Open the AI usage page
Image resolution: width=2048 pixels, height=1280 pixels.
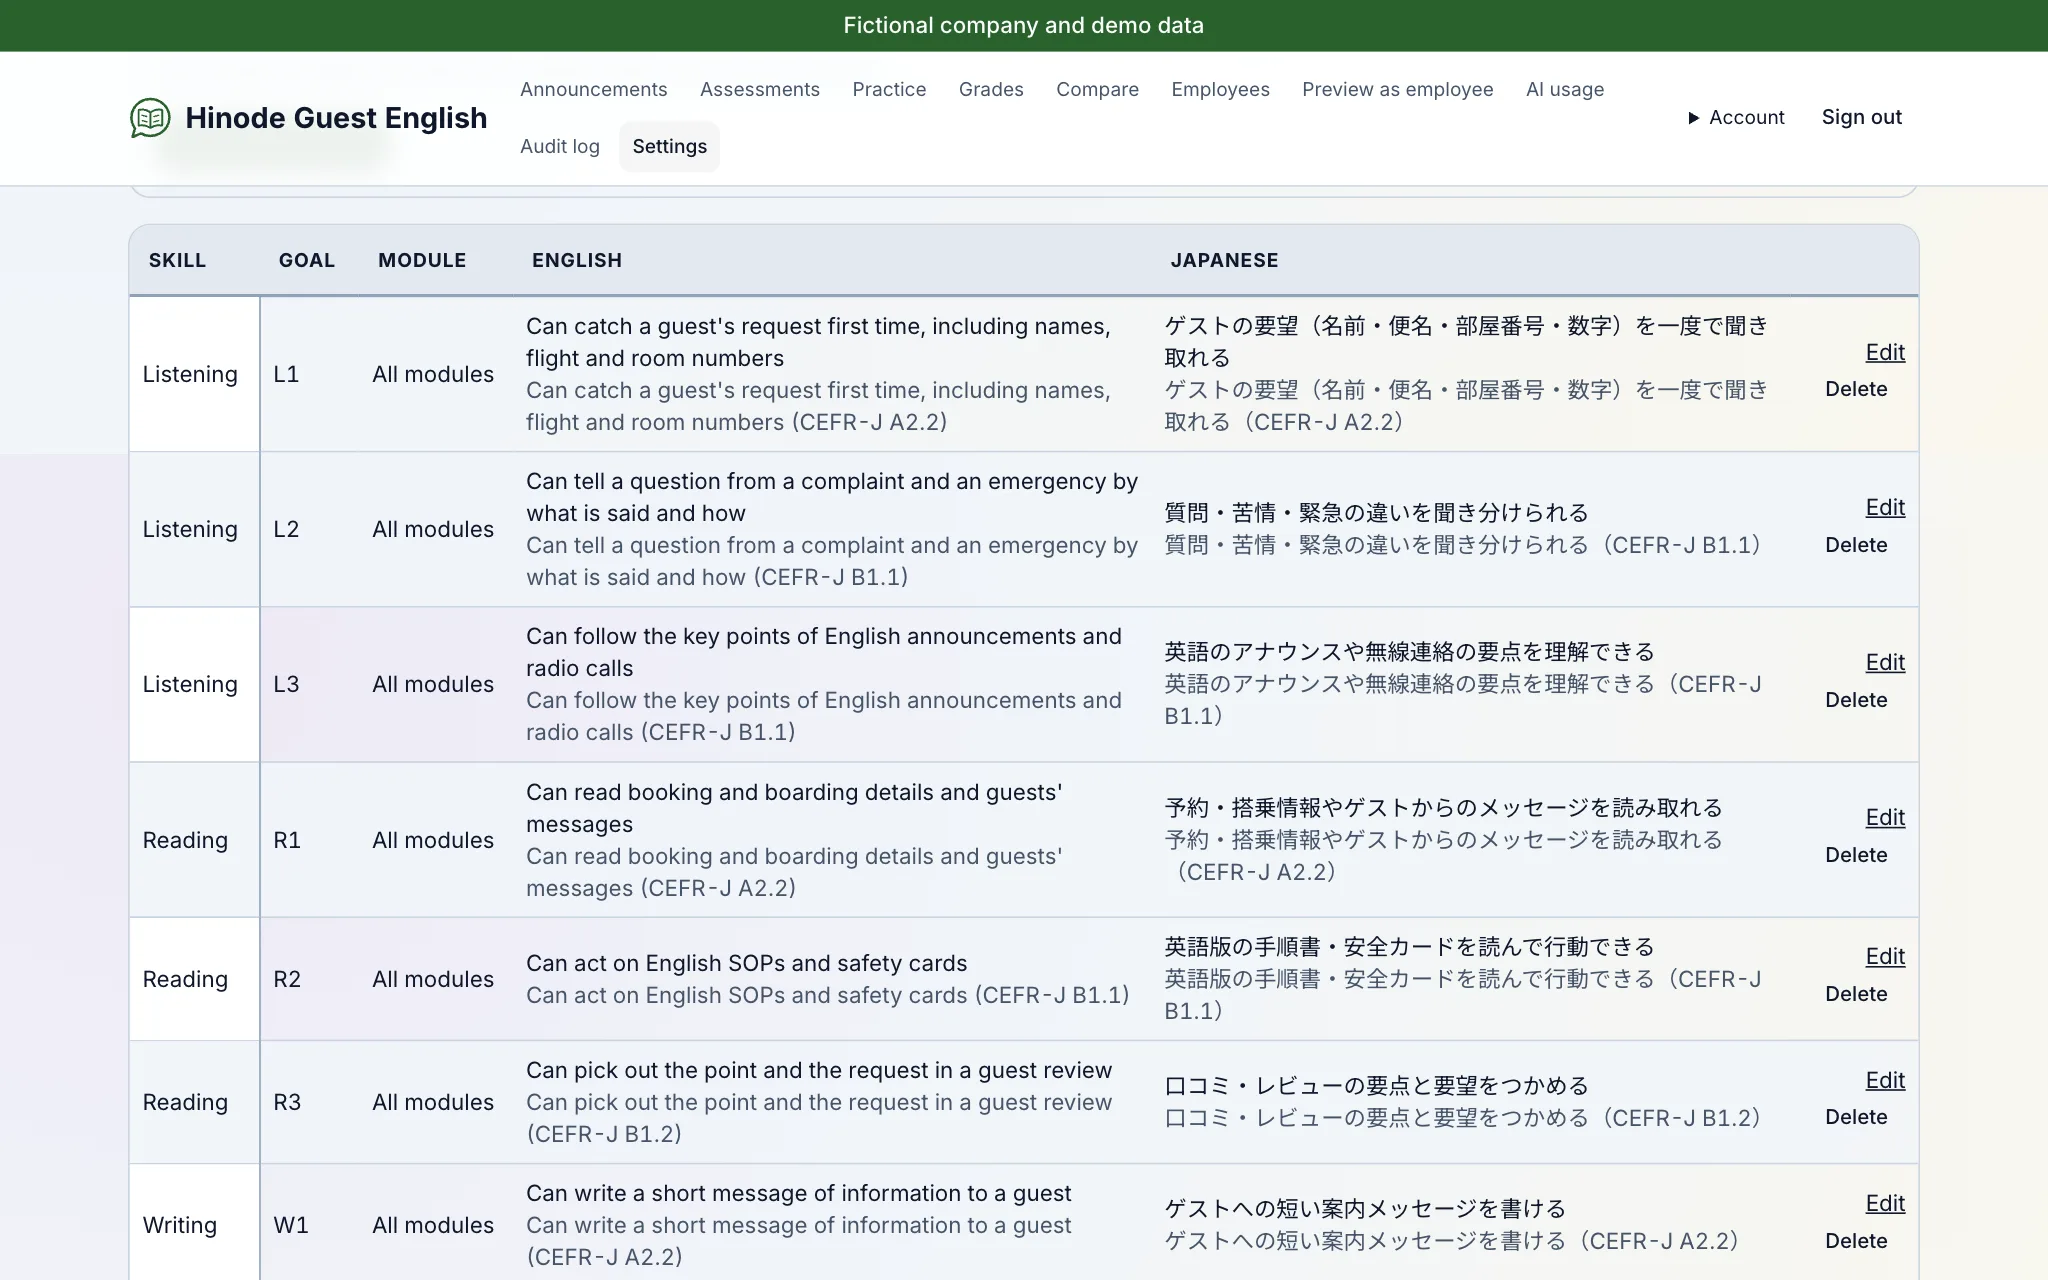[x=1565, y=89]
